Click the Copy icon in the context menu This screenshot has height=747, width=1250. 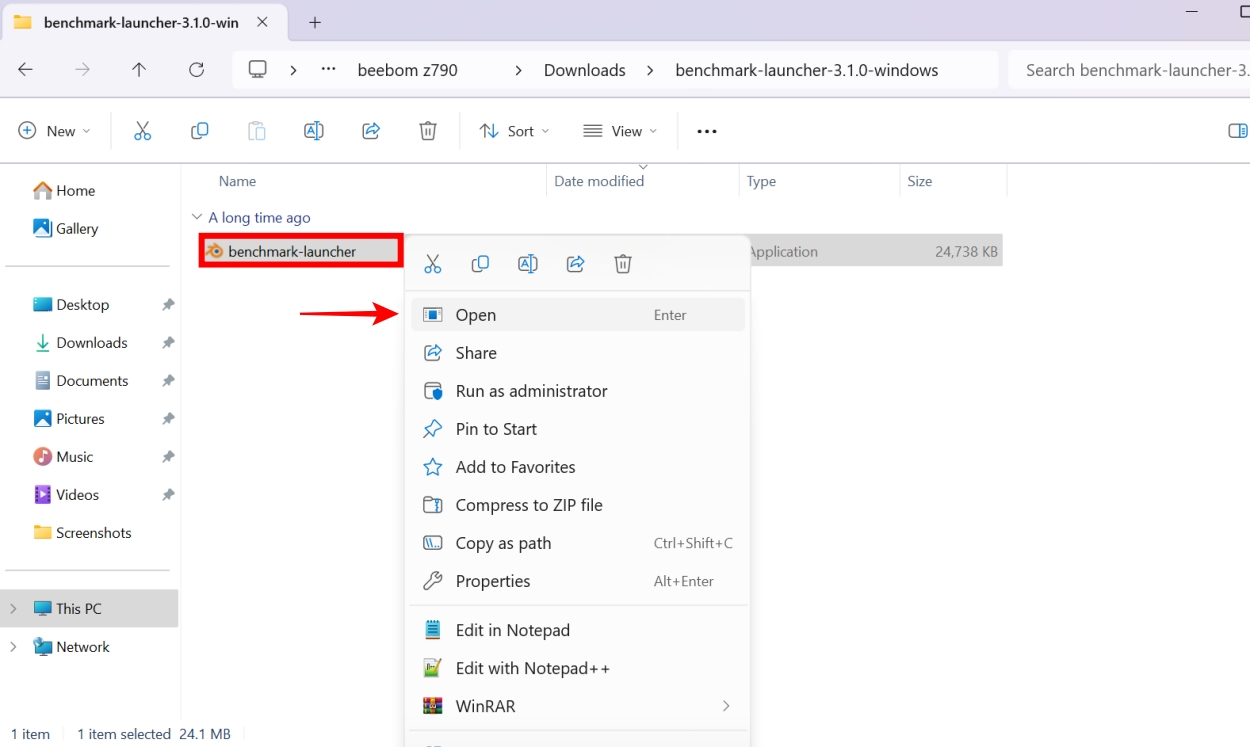click(x=480, y=264)
